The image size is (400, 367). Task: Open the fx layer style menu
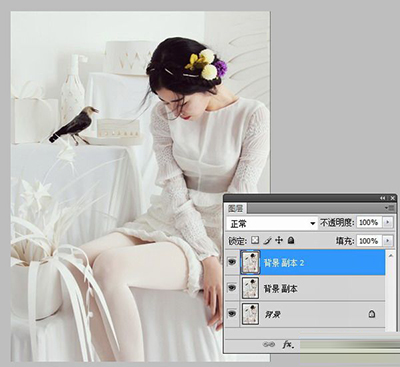288,344
